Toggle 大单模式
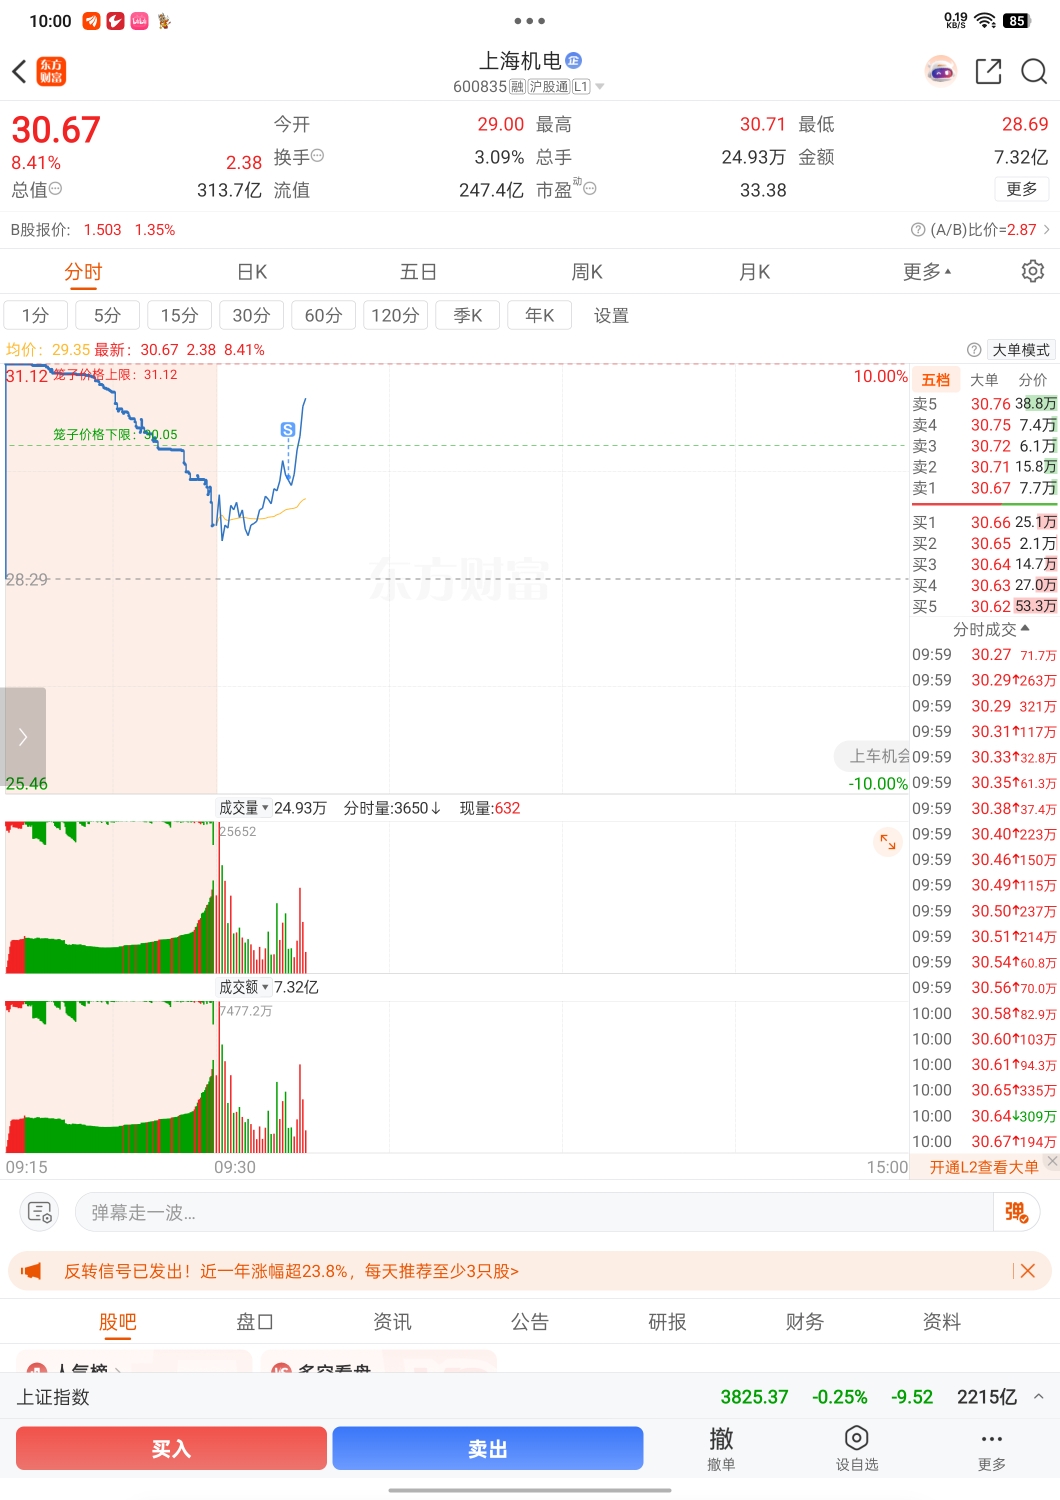Screen dimensions: 1060x1500 tap(1021, 350)
